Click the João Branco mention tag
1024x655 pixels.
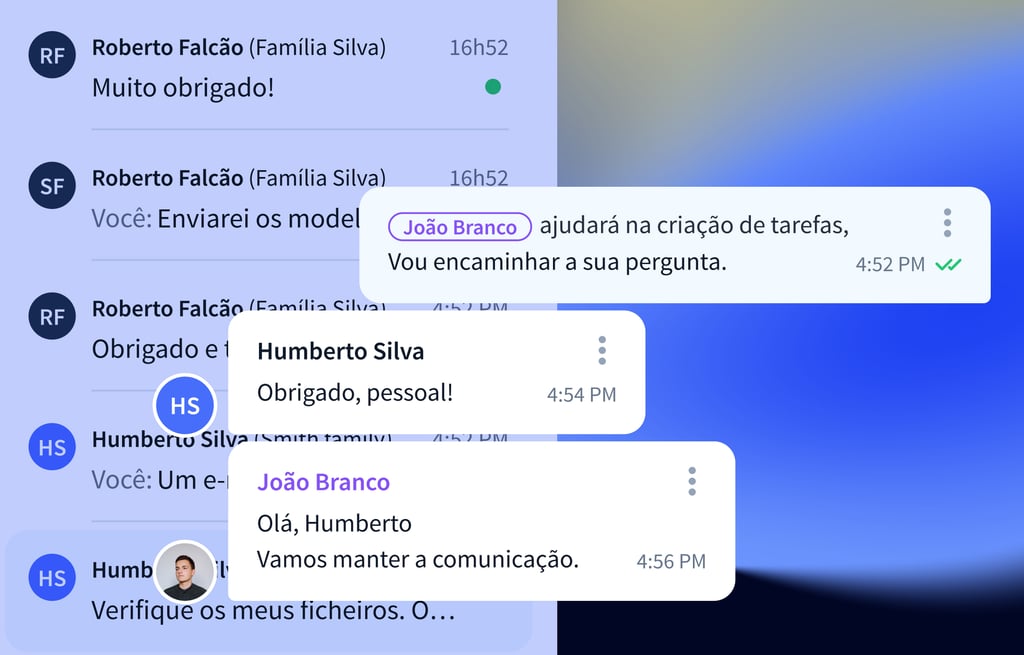coord(460,227)
